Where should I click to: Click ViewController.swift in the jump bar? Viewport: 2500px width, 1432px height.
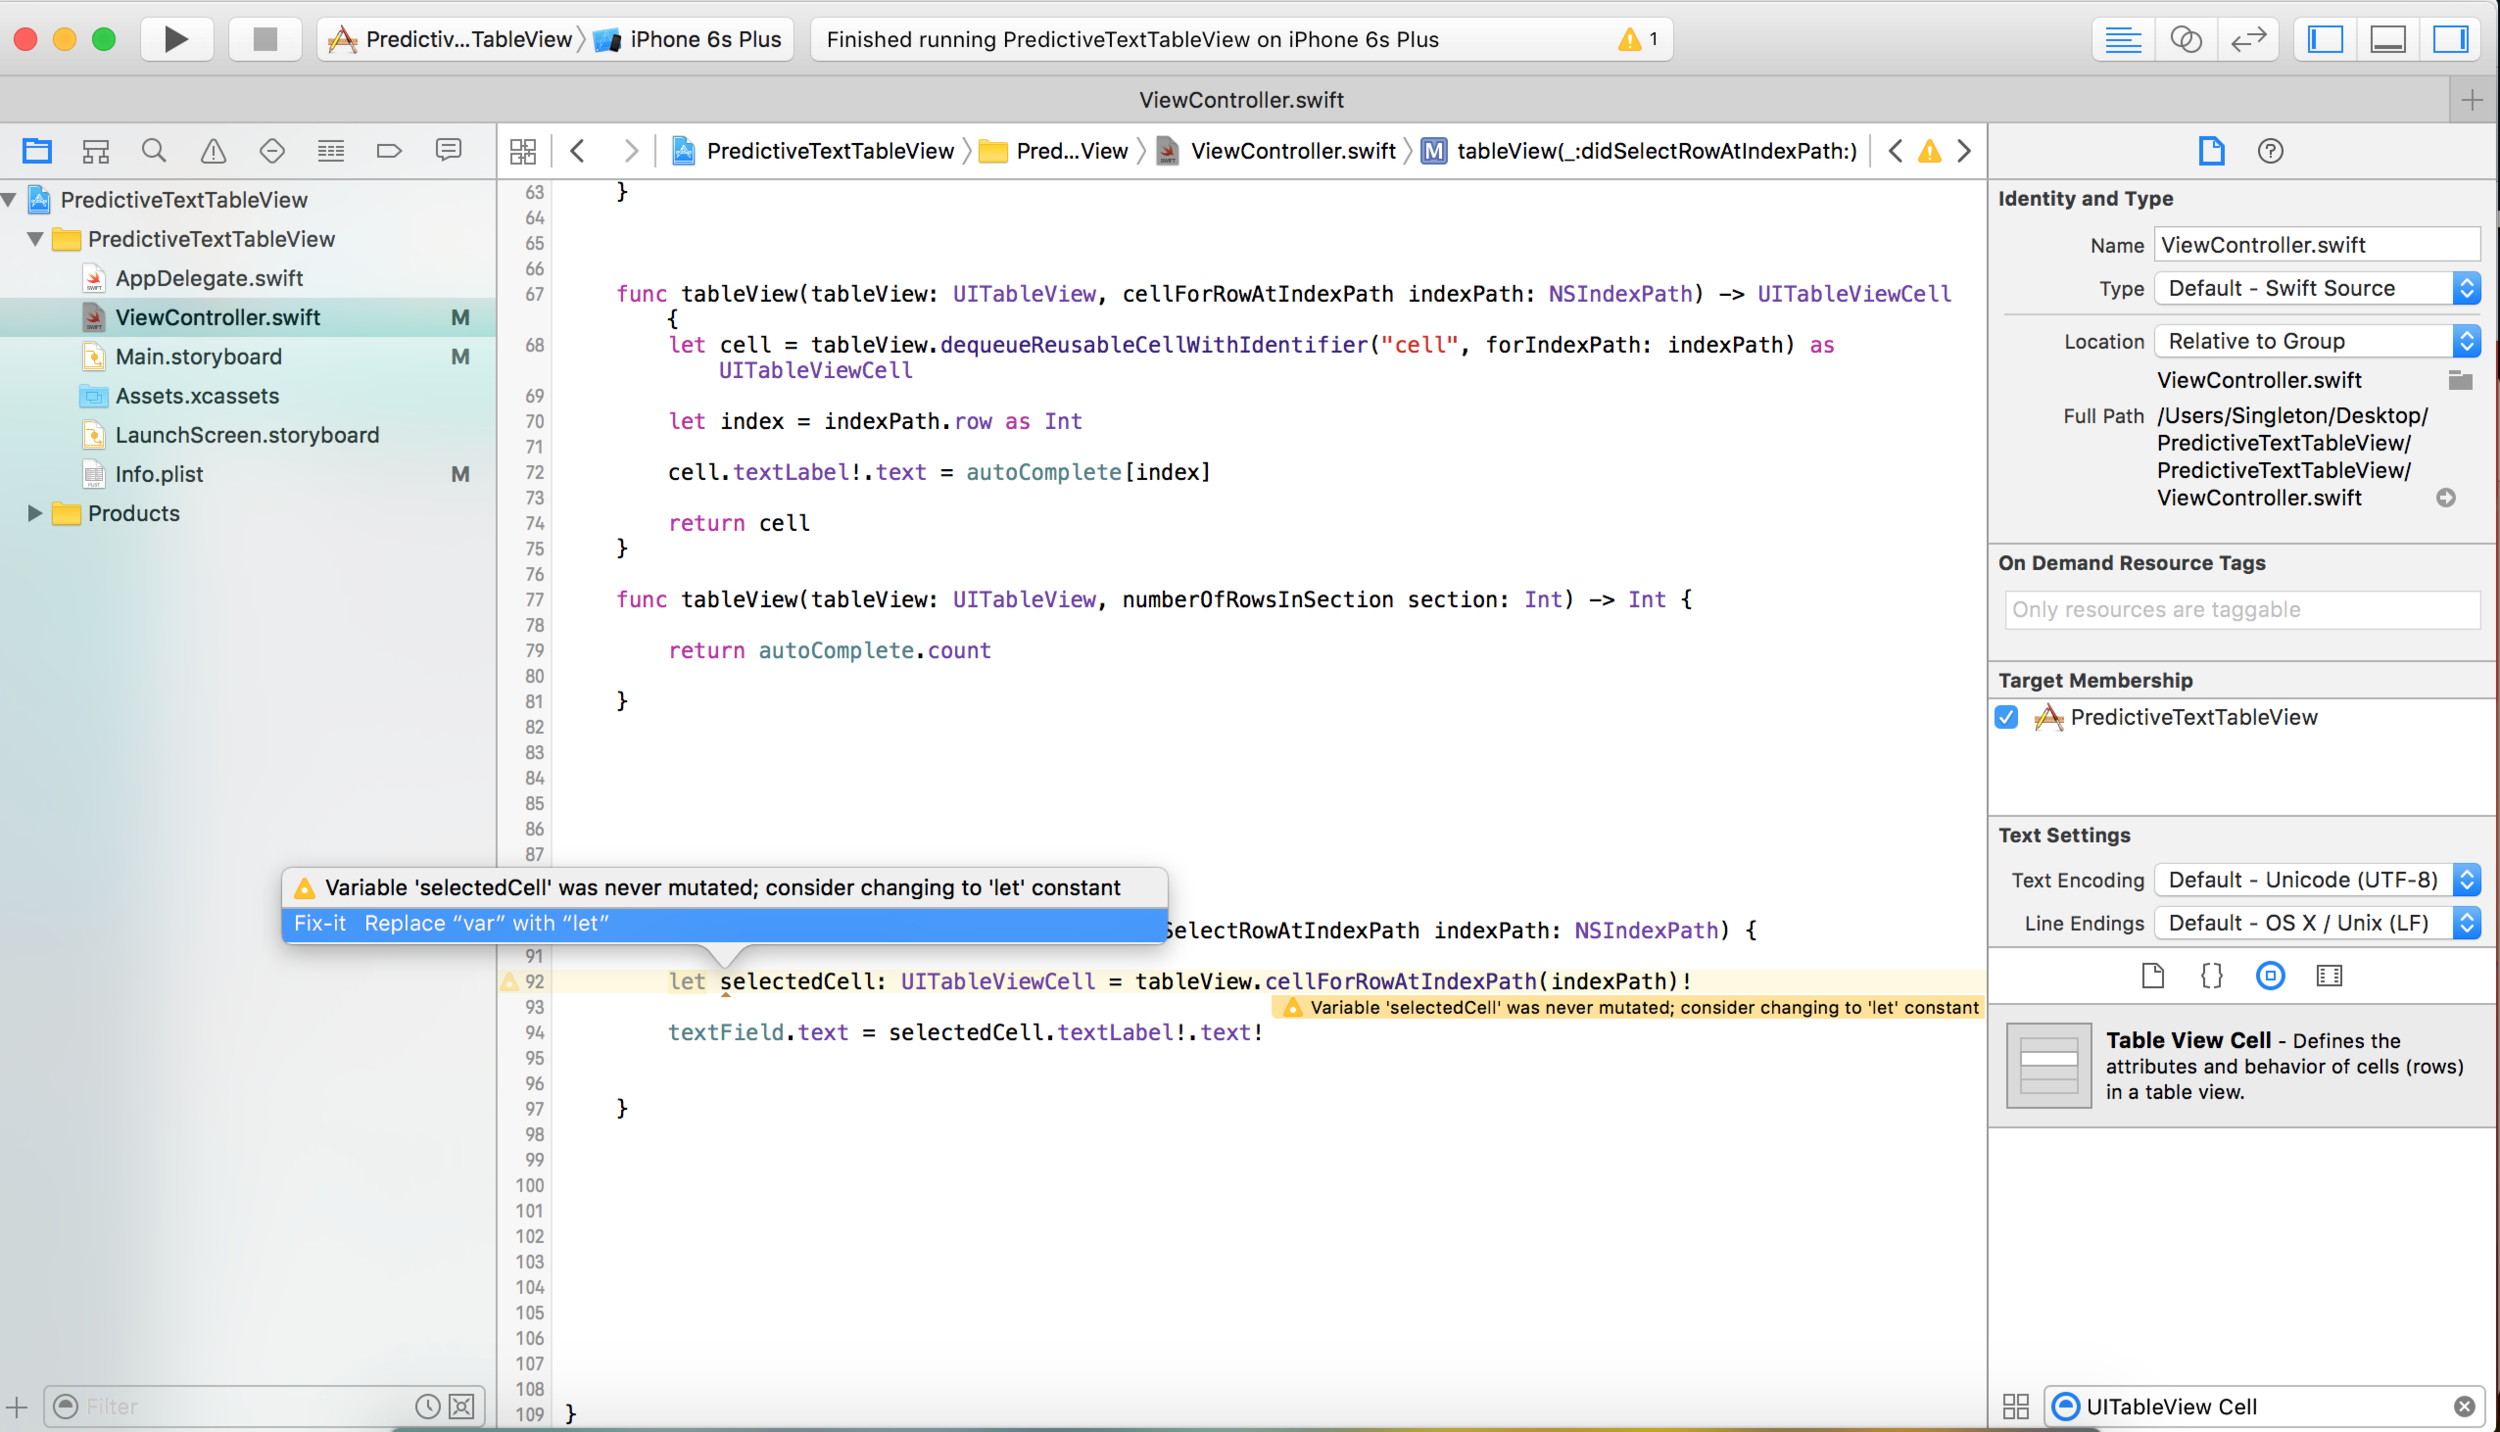1276,151
